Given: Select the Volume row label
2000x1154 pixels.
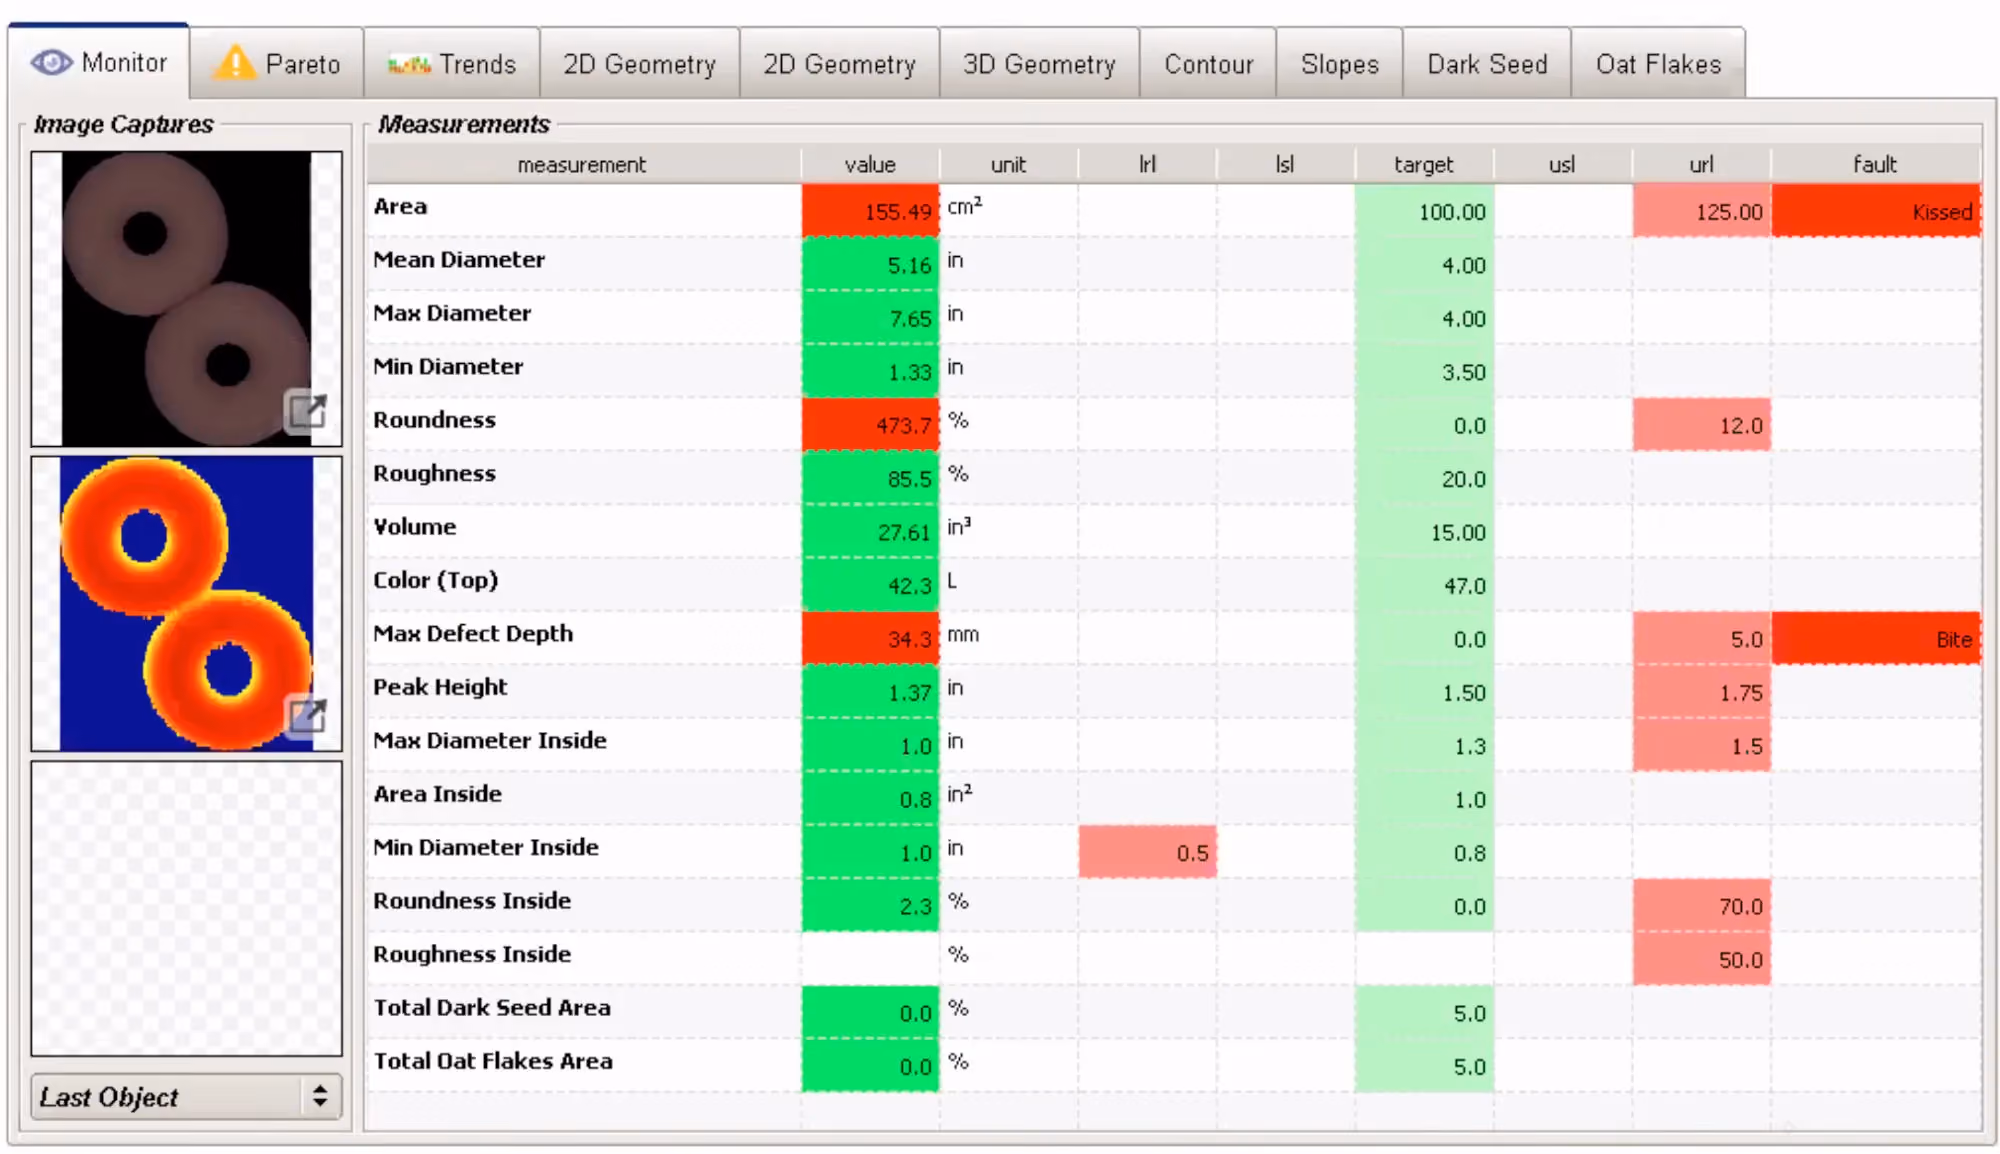Looking at the screenshot, I should click(x=414, y=527).
